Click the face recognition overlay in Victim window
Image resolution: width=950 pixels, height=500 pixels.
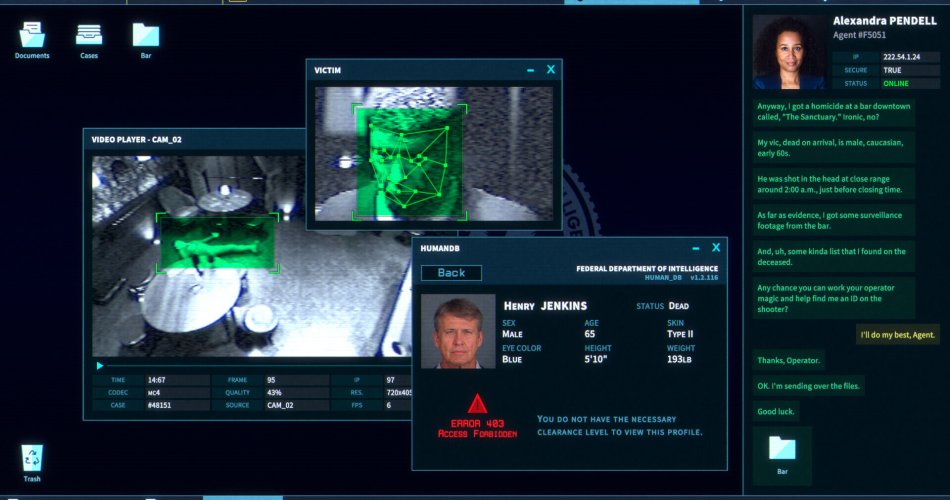point(410,161)
